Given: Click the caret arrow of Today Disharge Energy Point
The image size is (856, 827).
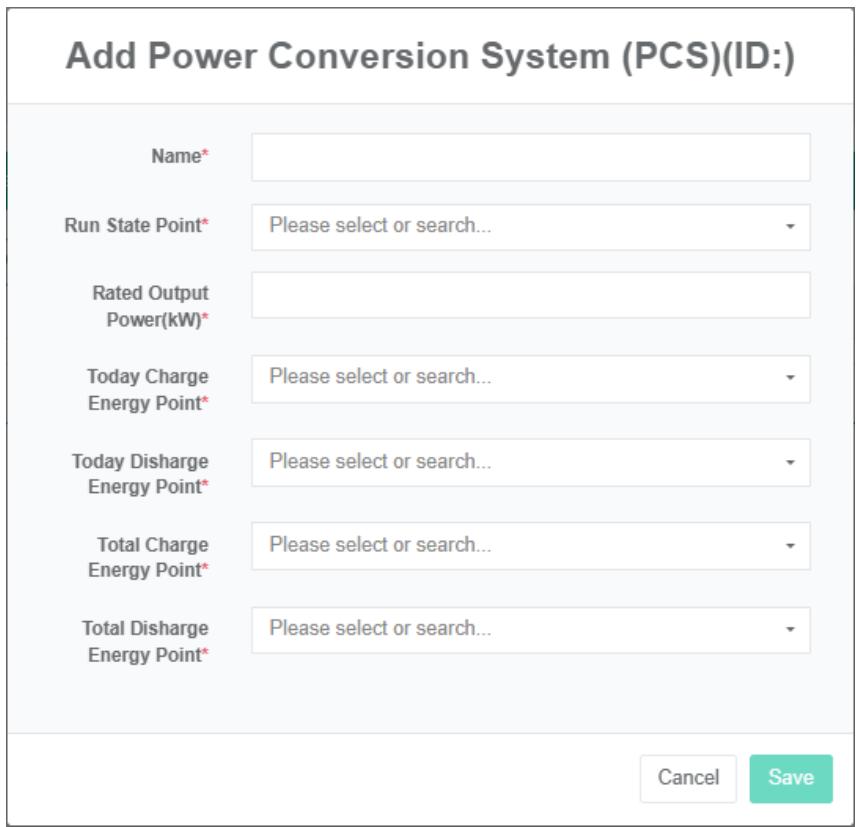Looking at the screenshot, I should click(790, 463).
